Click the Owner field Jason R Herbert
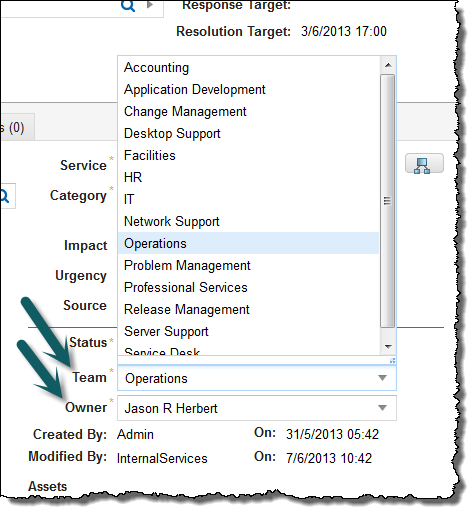 click(x=257, y=408)
